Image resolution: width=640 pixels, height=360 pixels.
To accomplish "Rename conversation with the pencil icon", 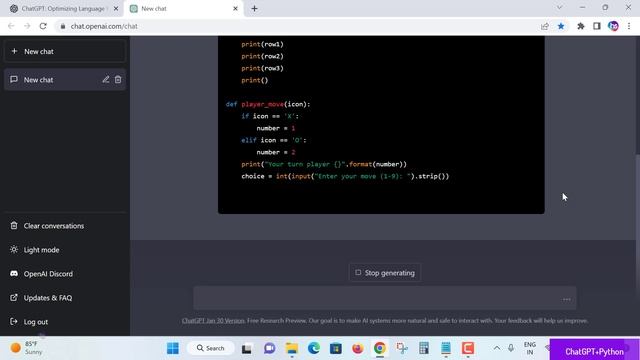I will point(106,80).
